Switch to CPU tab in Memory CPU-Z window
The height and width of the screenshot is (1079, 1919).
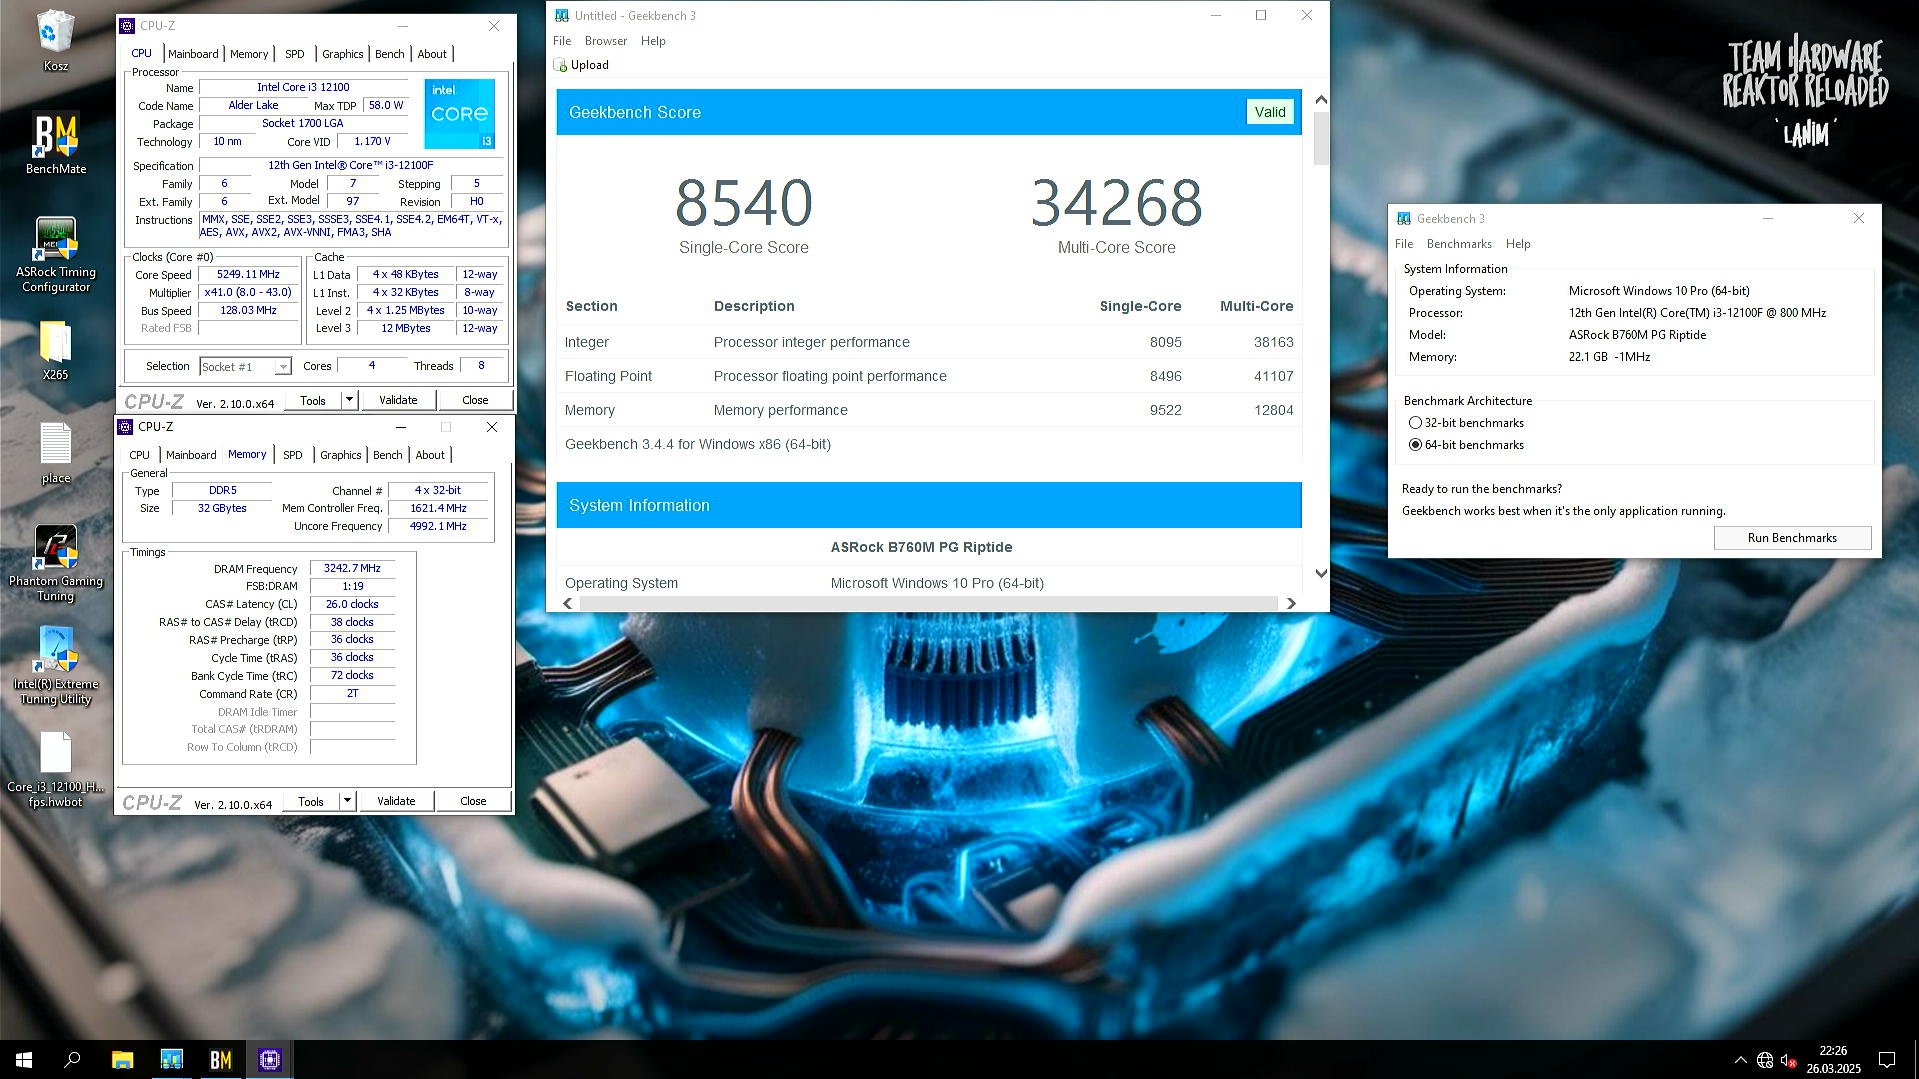[x=139, y=455]
